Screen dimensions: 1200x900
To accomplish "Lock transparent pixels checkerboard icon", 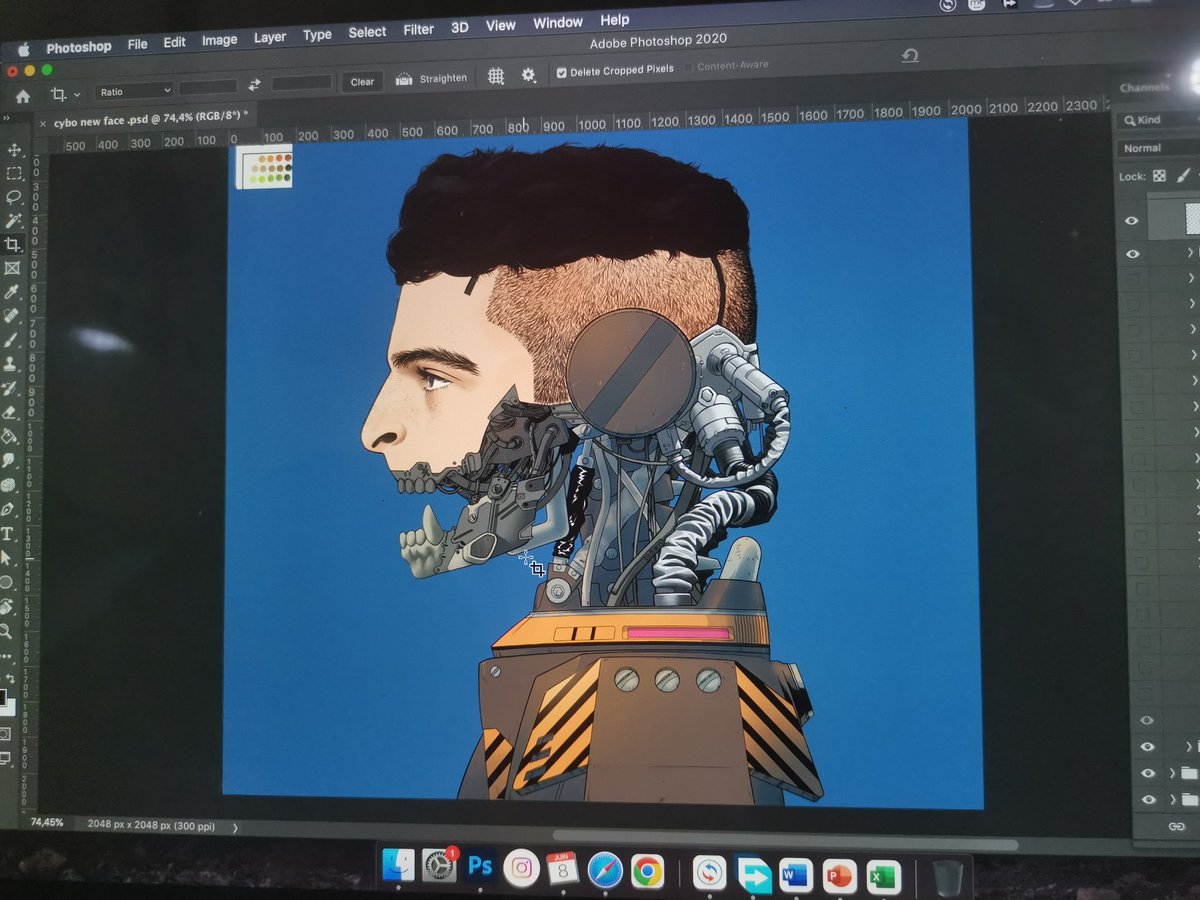I will click(1159, 175).
